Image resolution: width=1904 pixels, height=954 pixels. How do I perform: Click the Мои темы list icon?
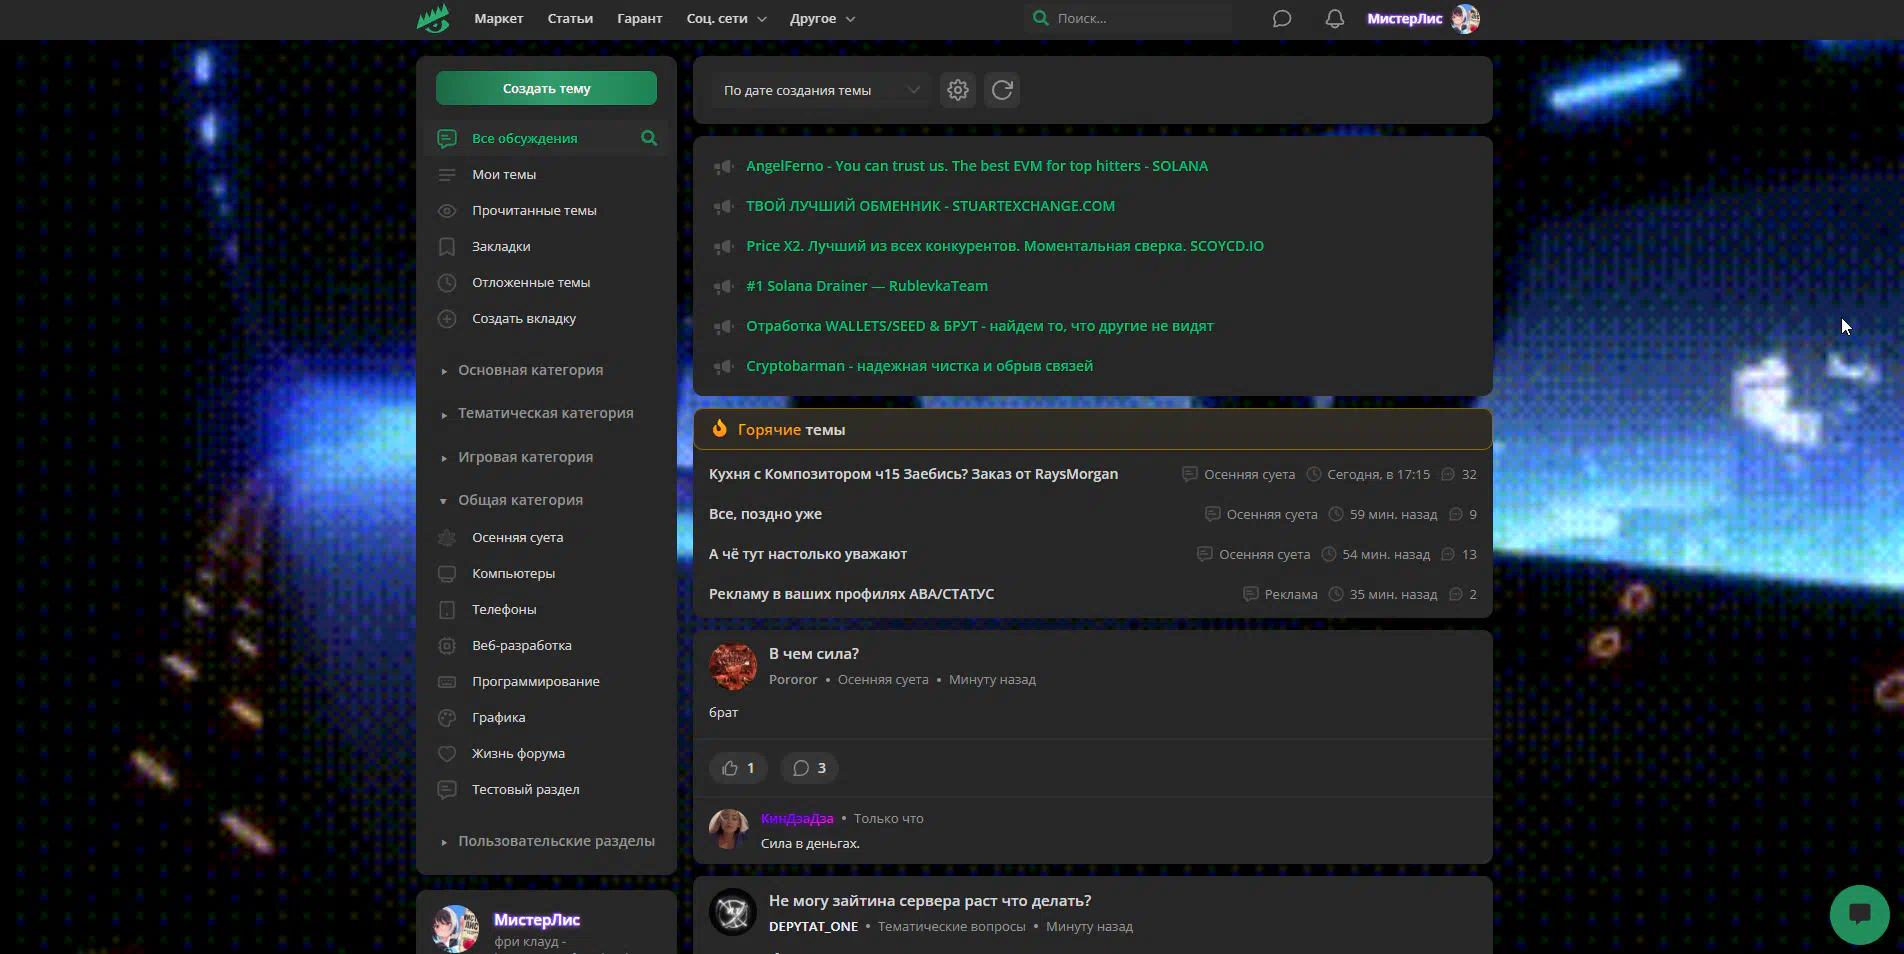(447, 175)
